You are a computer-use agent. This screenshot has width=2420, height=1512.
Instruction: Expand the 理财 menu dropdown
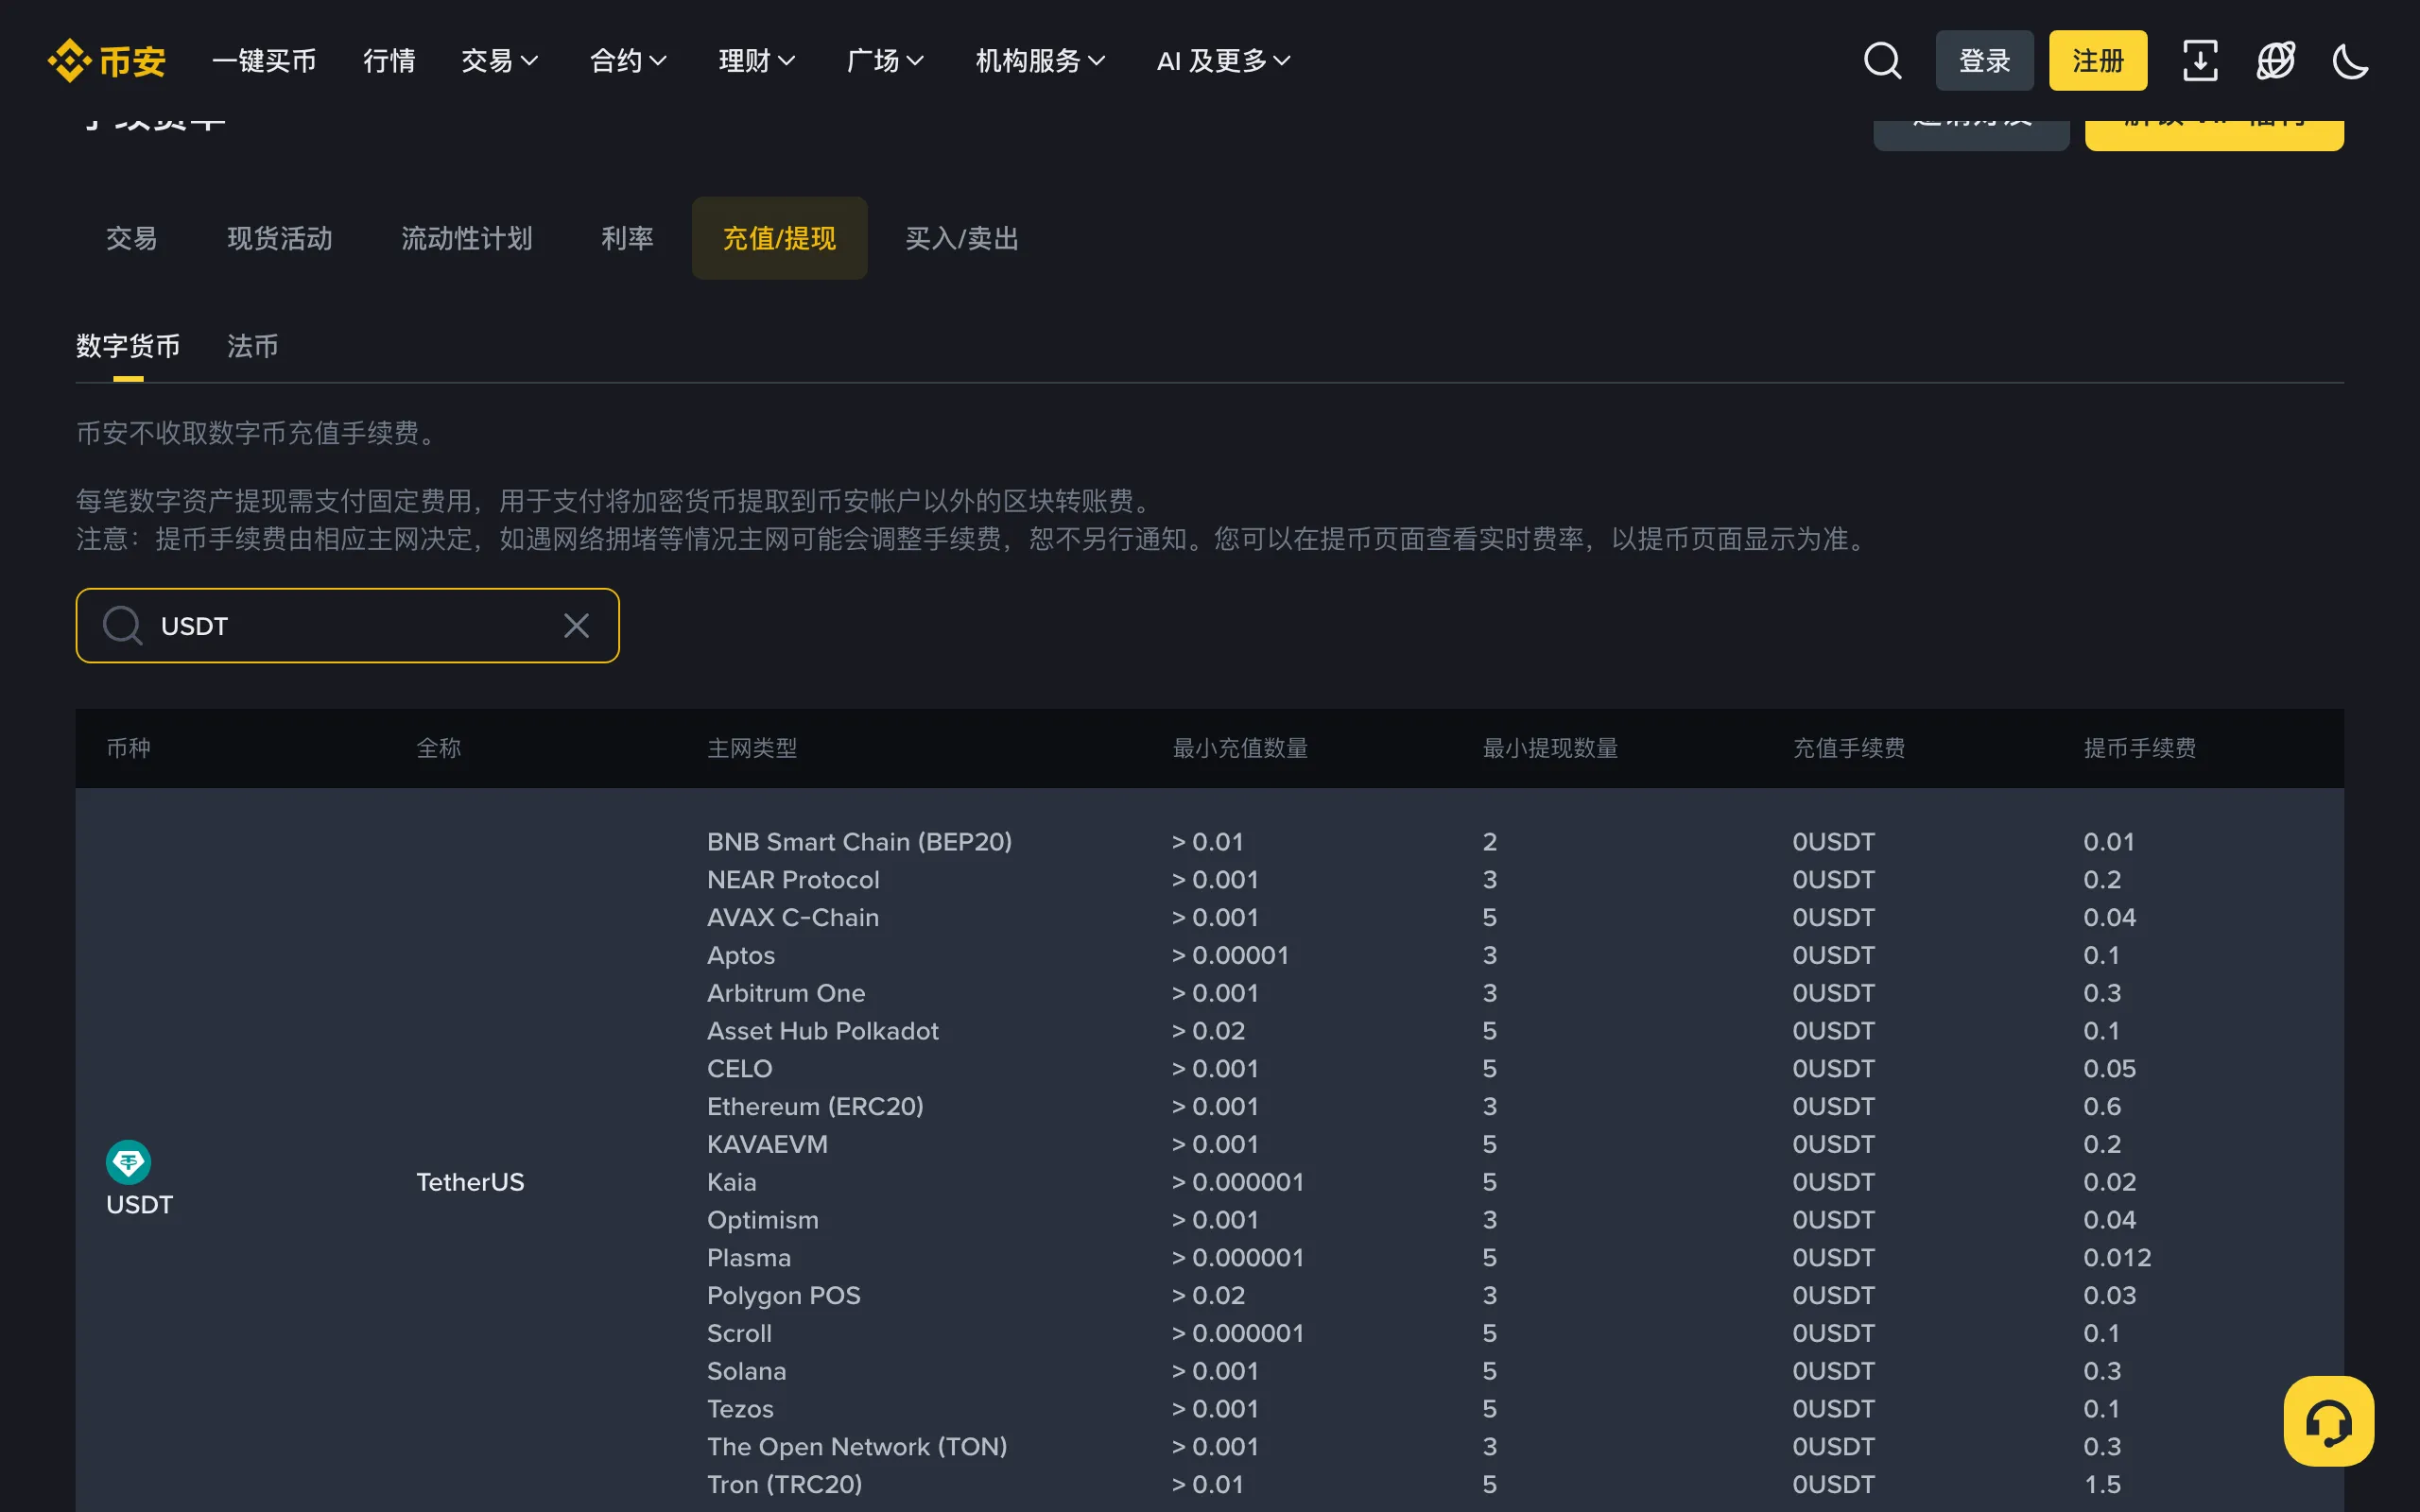coord(757,61)
